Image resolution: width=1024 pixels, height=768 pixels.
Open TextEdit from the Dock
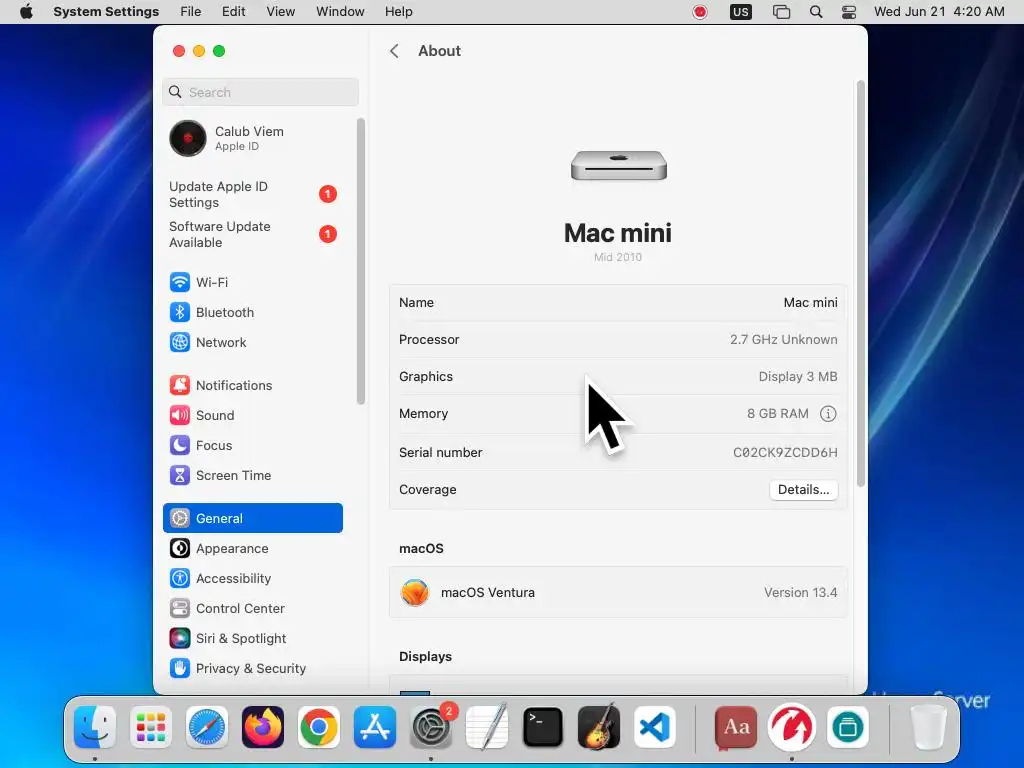point(487,727)
